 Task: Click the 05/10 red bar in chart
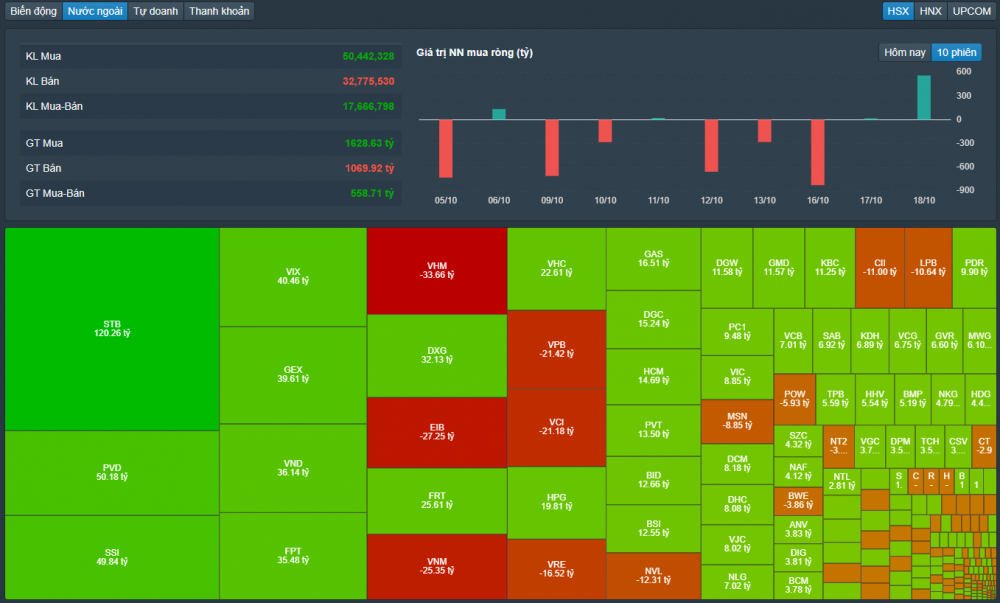click(446, 149)
